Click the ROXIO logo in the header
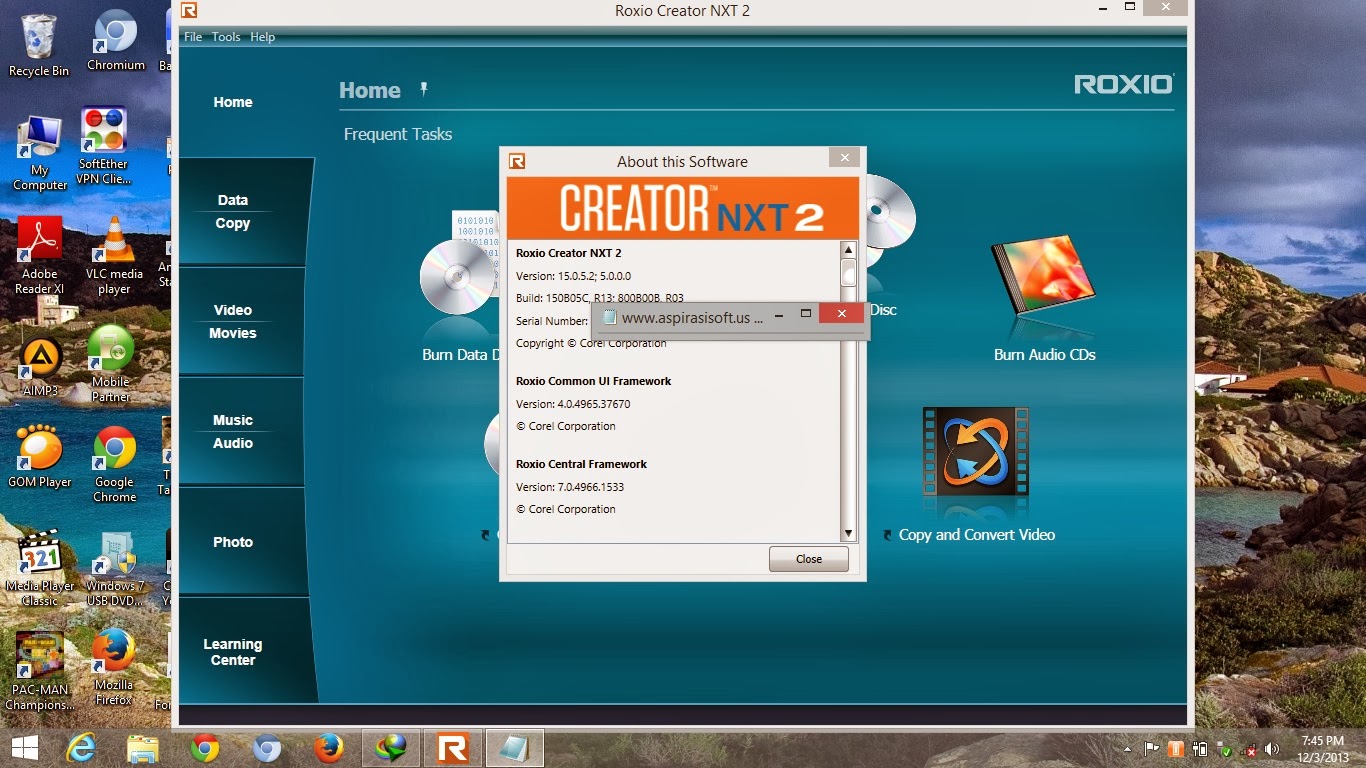Viewport: 1366px width, 768px height. coord(1124,85)
